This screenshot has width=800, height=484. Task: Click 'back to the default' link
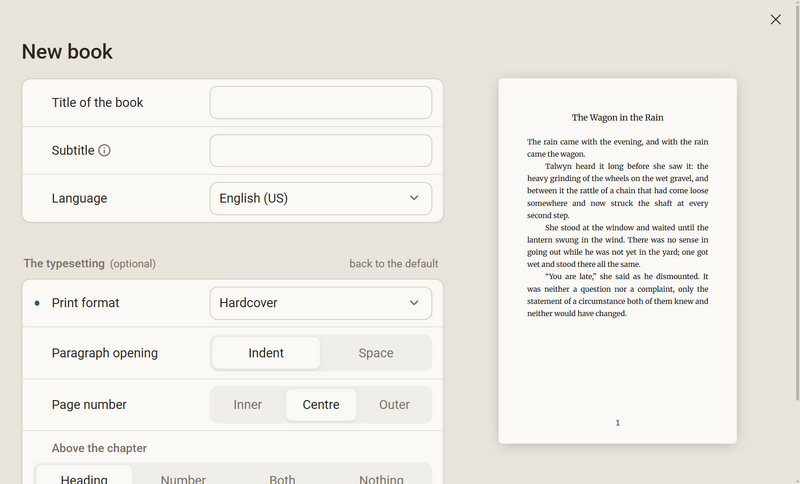pos(393,264)
